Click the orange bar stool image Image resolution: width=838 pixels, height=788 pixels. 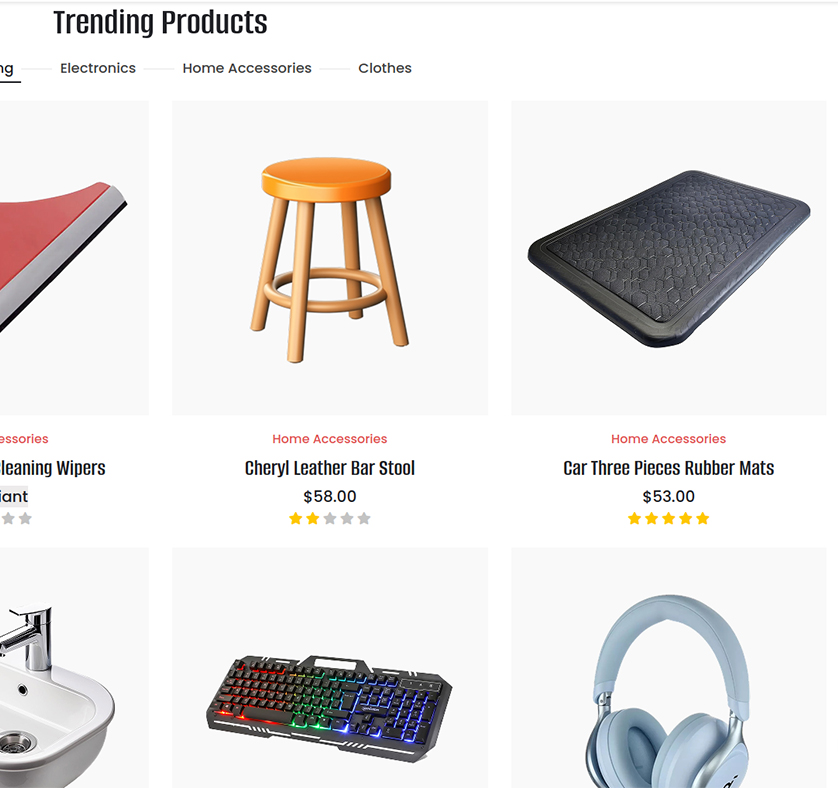point(330,258)
